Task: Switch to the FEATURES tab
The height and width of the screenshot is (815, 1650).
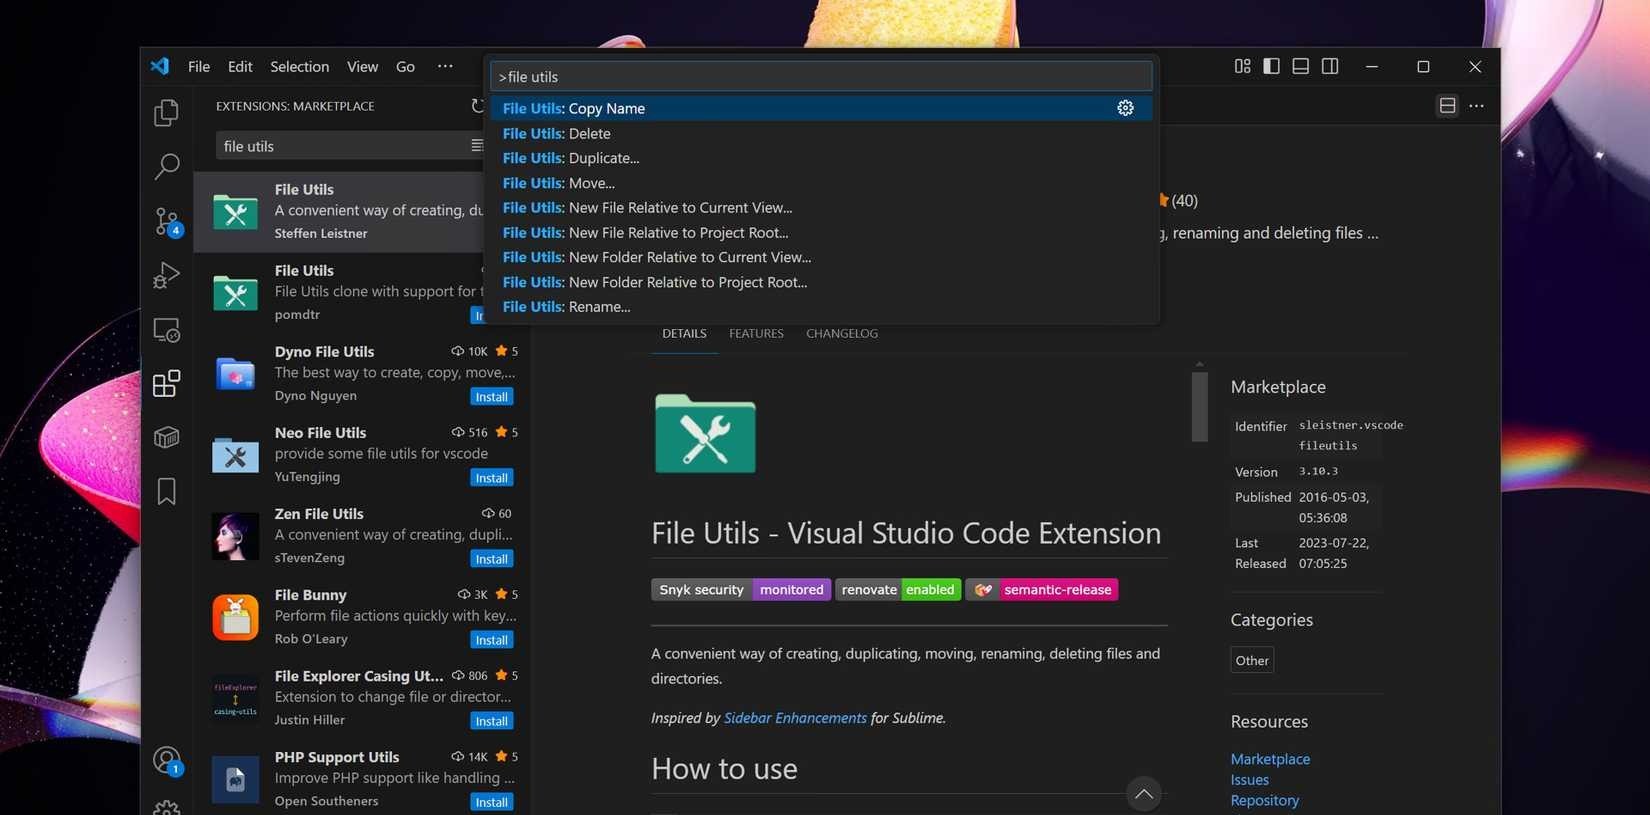Action: tap(756, 333)
